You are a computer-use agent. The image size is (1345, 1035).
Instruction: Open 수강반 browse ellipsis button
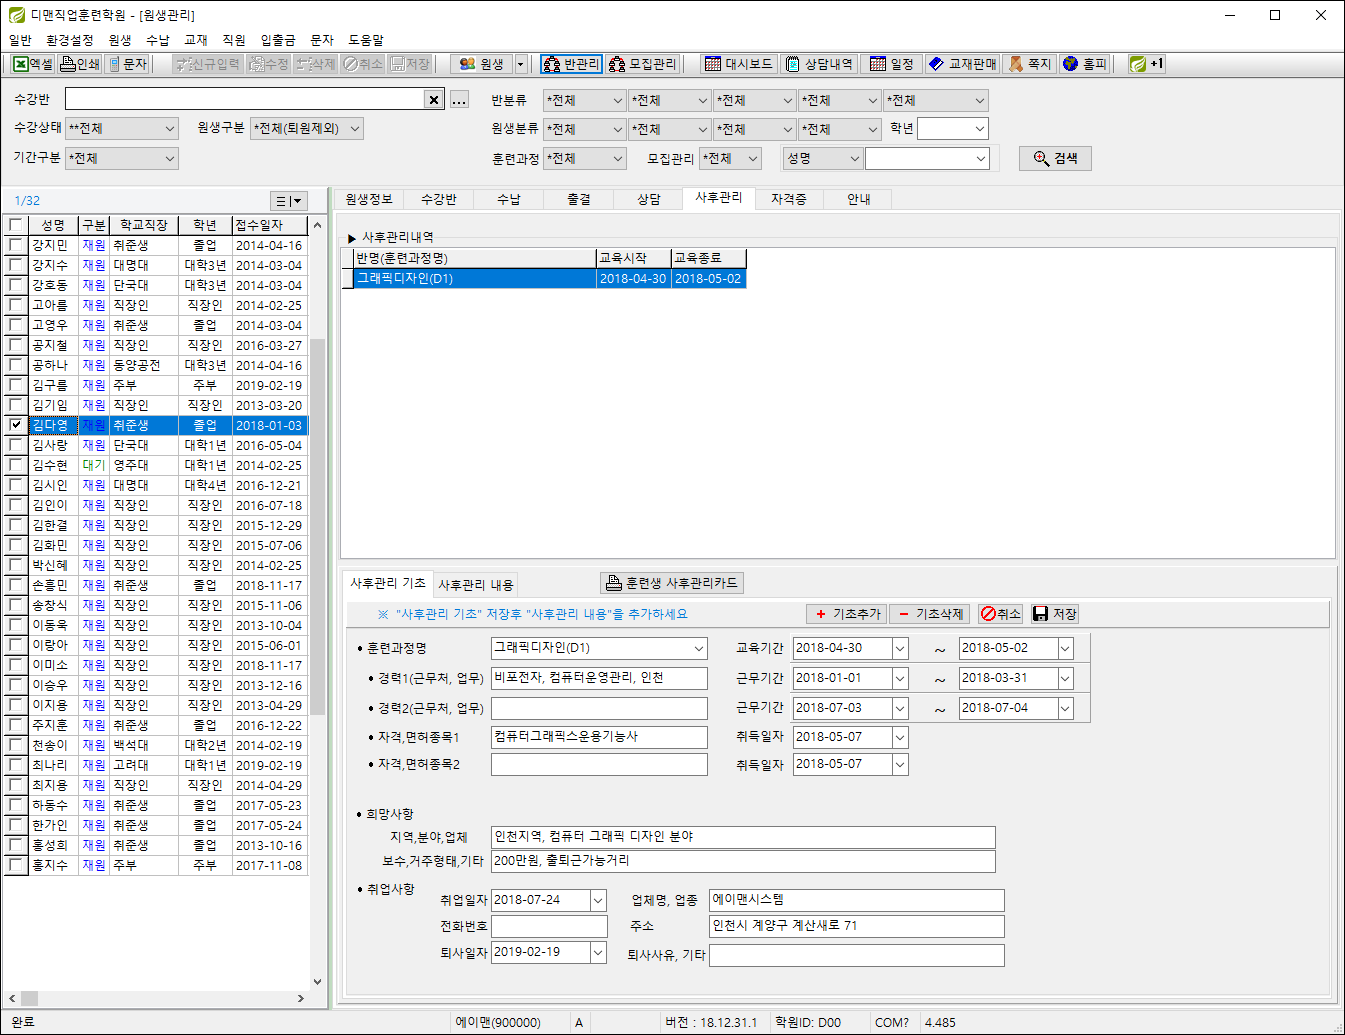tap(459, 99)
